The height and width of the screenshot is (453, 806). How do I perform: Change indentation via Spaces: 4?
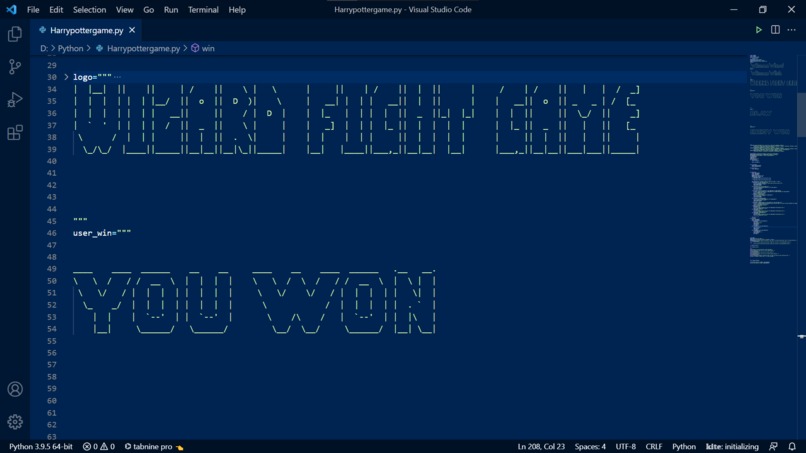tap(590, 446)
